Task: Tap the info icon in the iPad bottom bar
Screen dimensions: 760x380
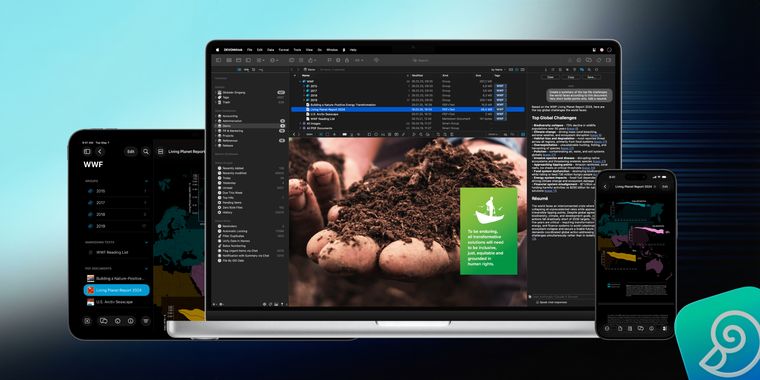Action: tap(131, 321)
